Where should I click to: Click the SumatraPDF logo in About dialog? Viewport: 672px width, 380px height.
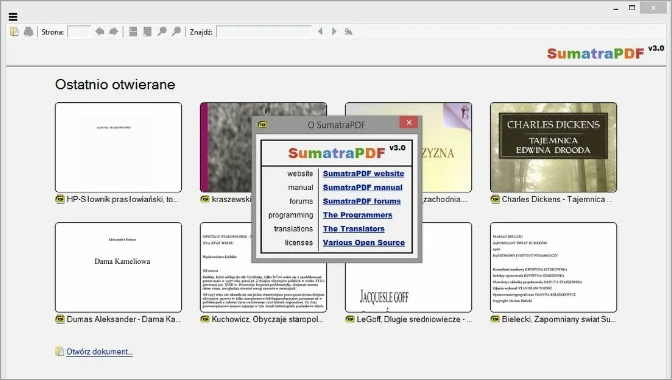click(337, 153)
